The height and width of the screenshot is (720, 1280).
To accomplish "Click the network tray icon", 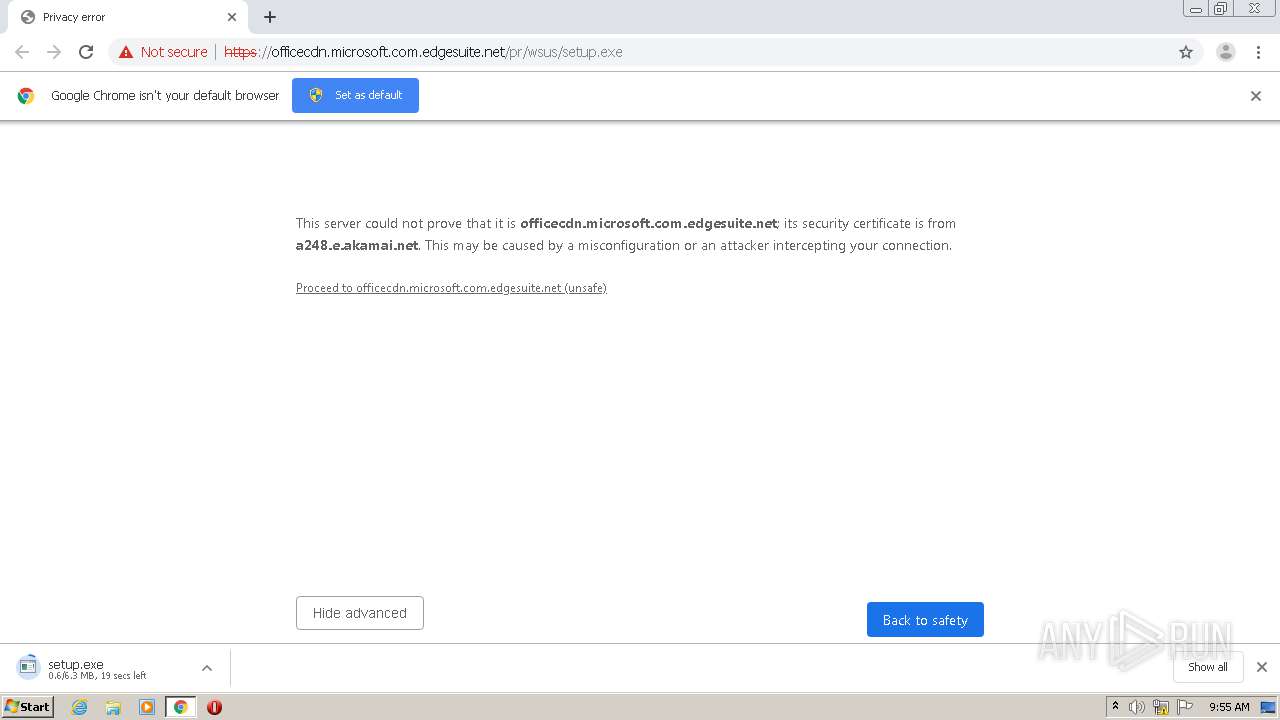I will tap(1161, 707).
